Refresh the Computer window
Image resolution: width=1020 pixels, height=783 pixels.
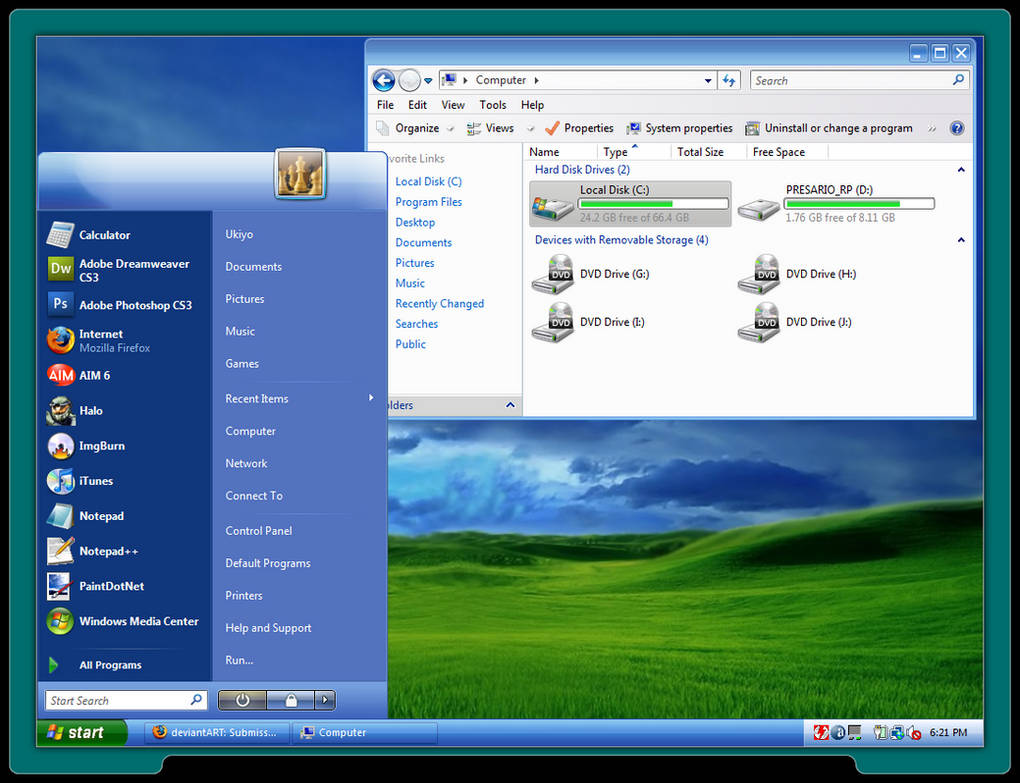tap(729, 81)
